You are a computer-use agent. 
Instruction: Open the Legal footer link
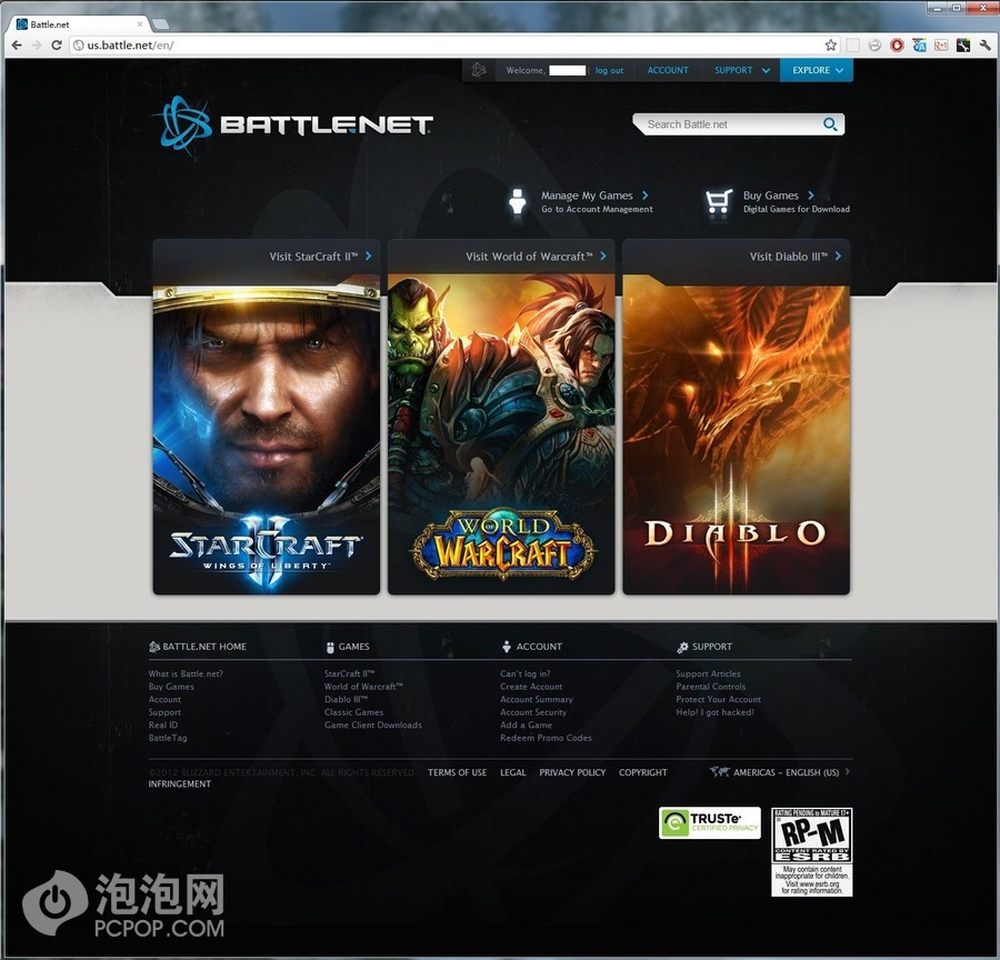[x=513, y=772]
